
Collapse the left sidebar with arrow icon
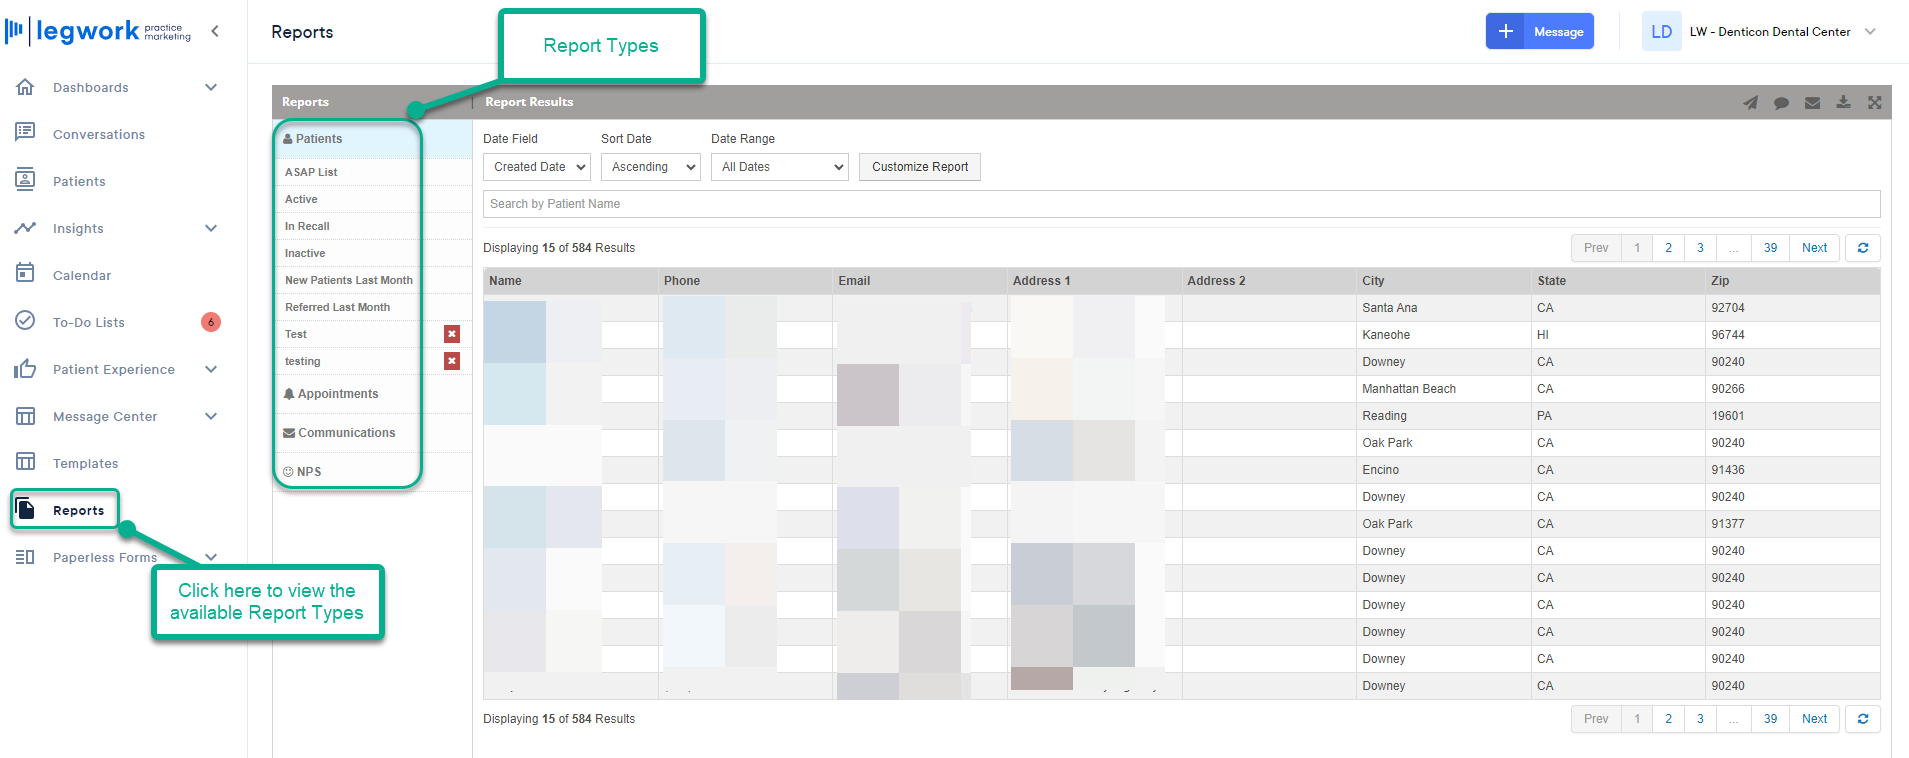[215, 31]
